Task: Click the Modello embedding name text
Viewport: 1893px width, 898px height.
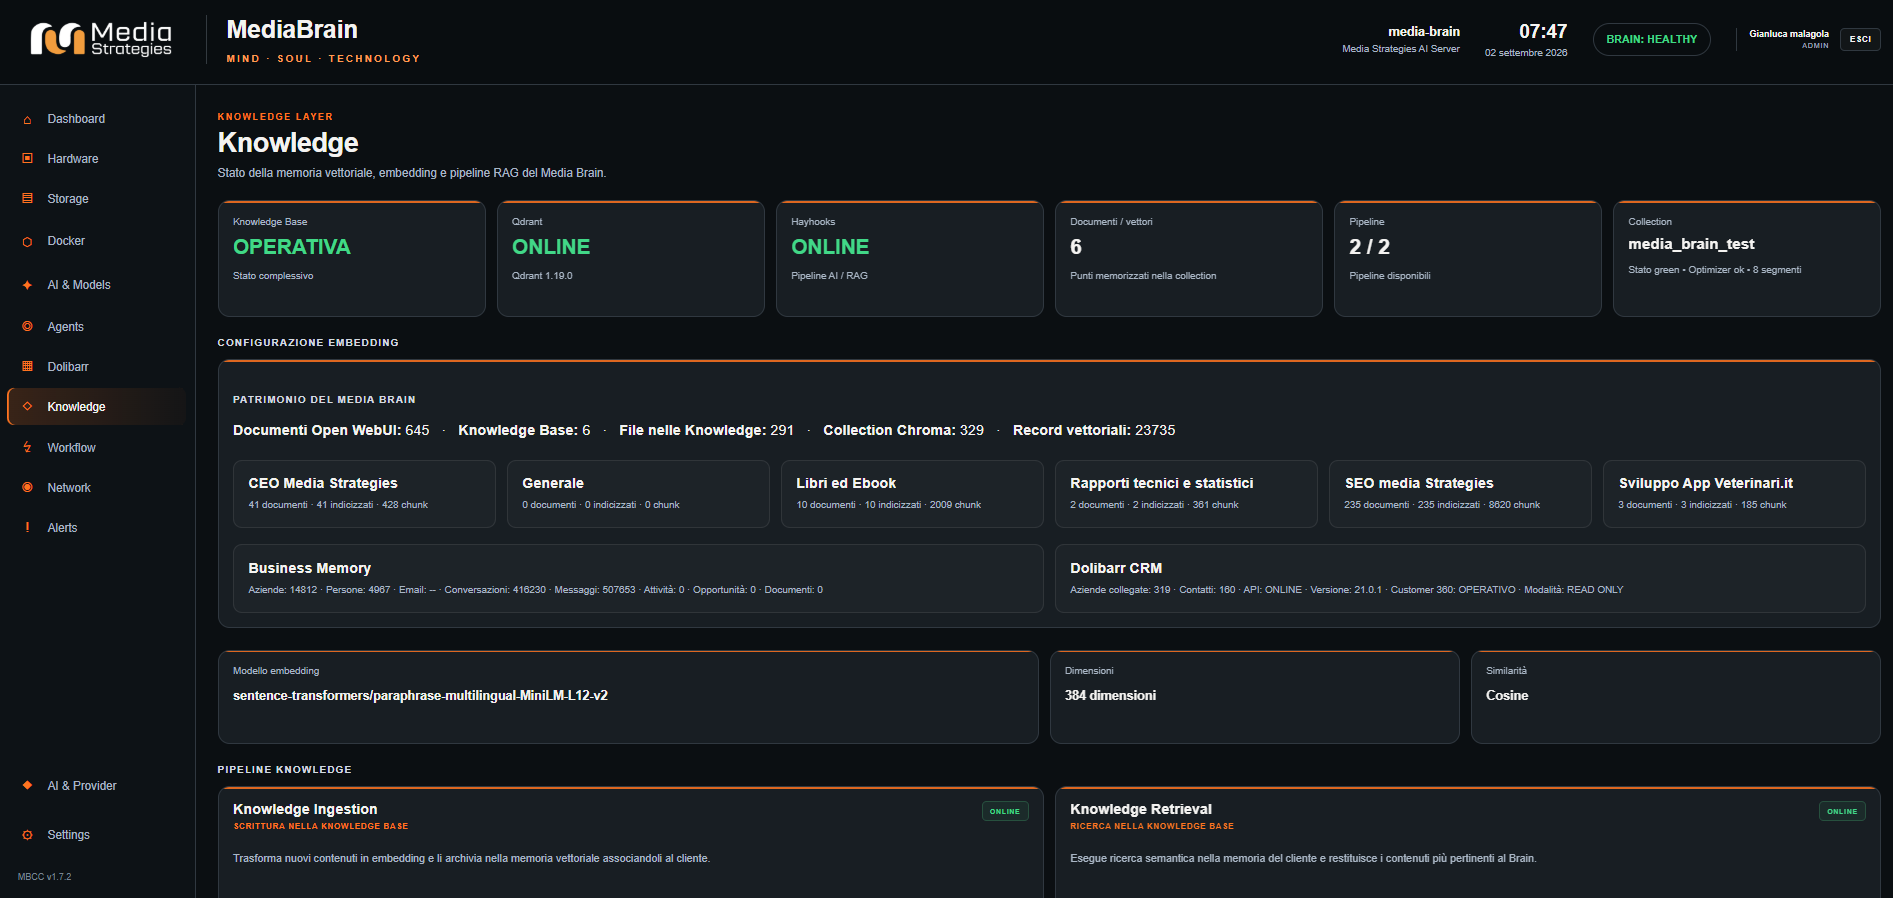Action: click(420, 696)
